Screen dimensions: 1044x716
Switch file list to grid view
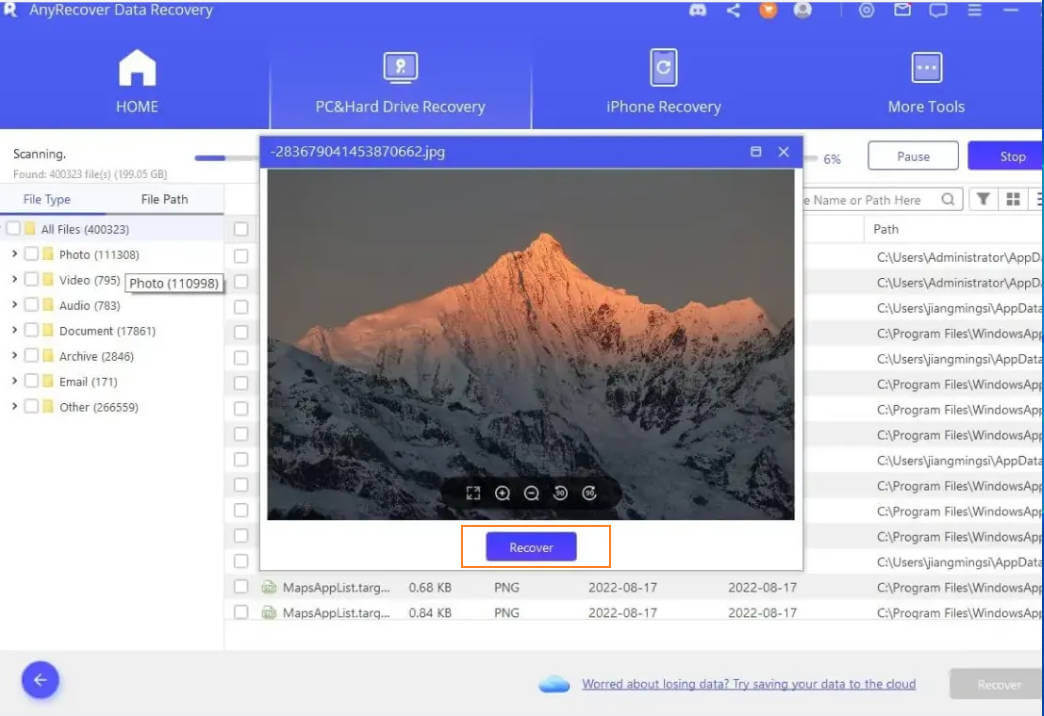(1013, 199)
